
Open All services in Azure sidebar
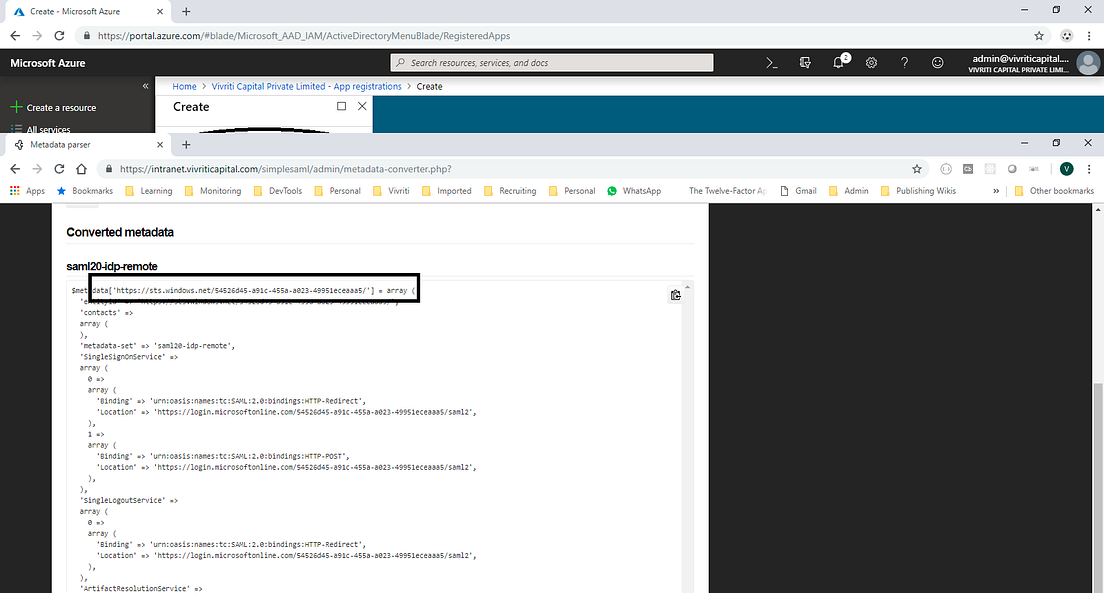tap(41, 129)
